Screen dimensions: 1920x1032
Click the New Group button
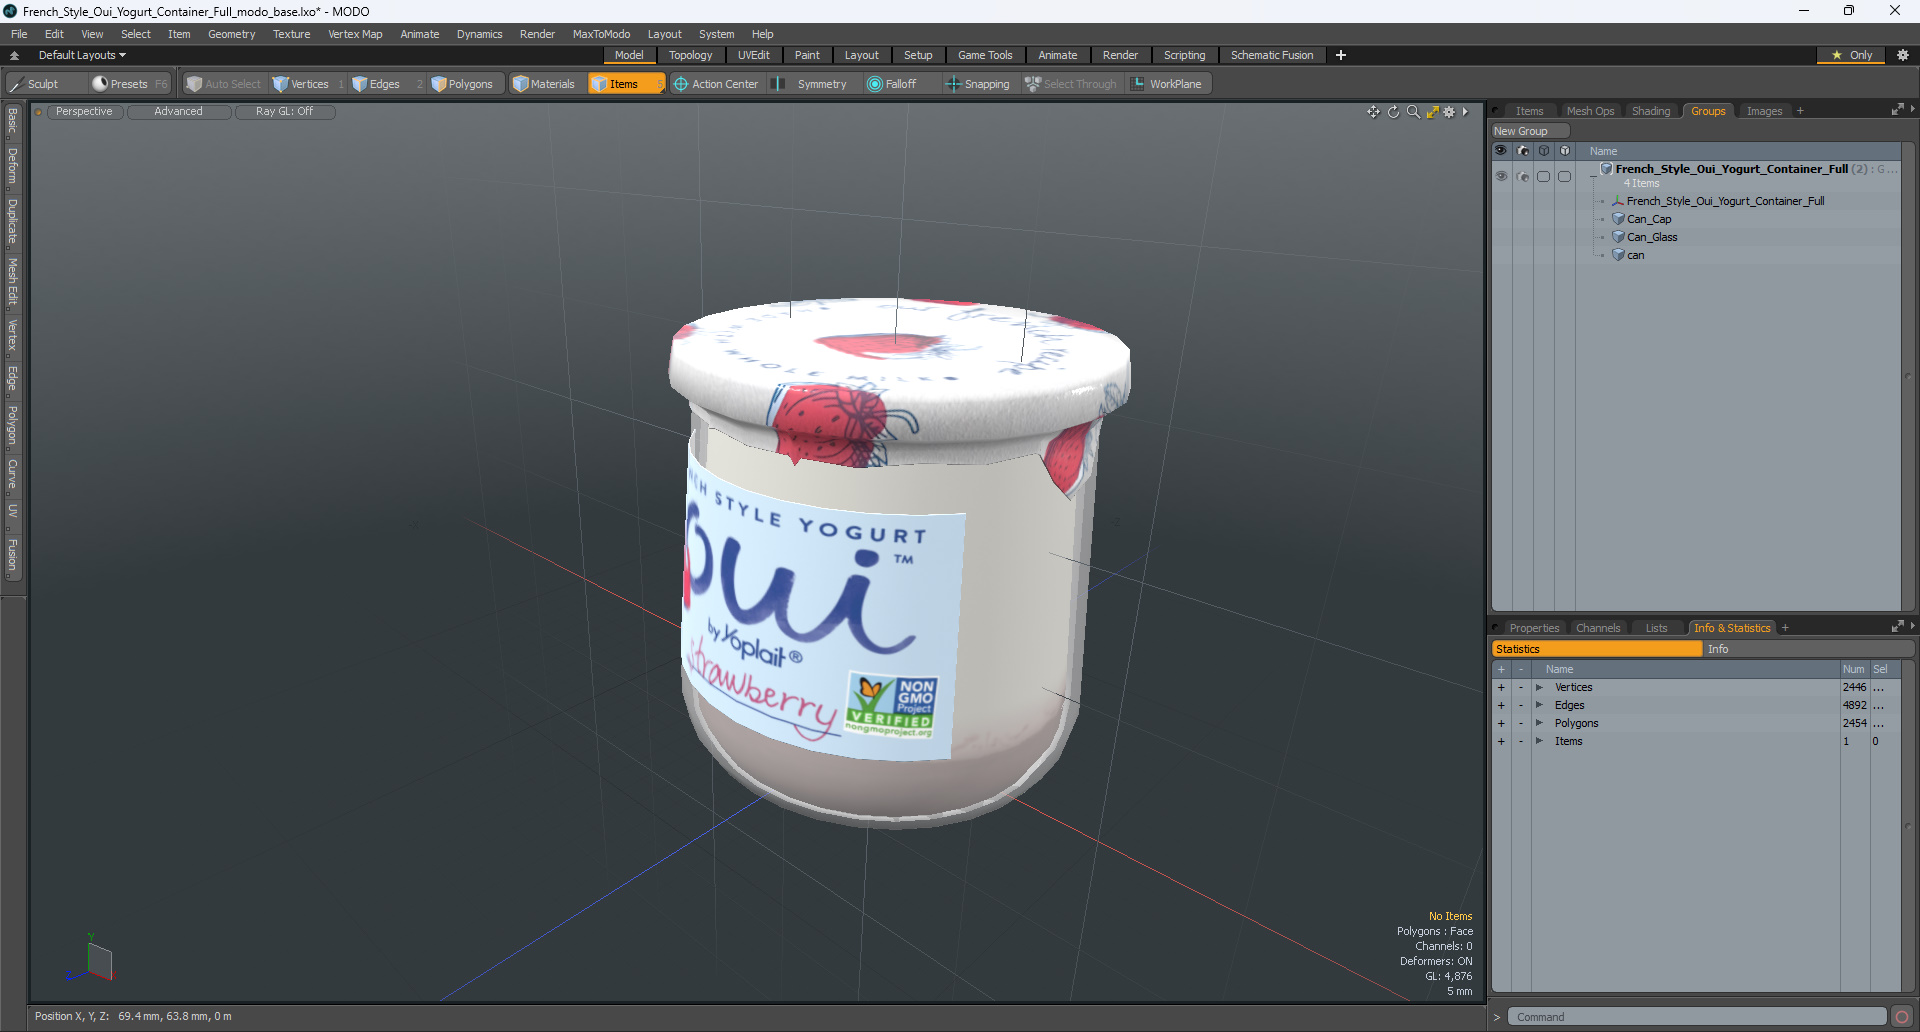1530,131
